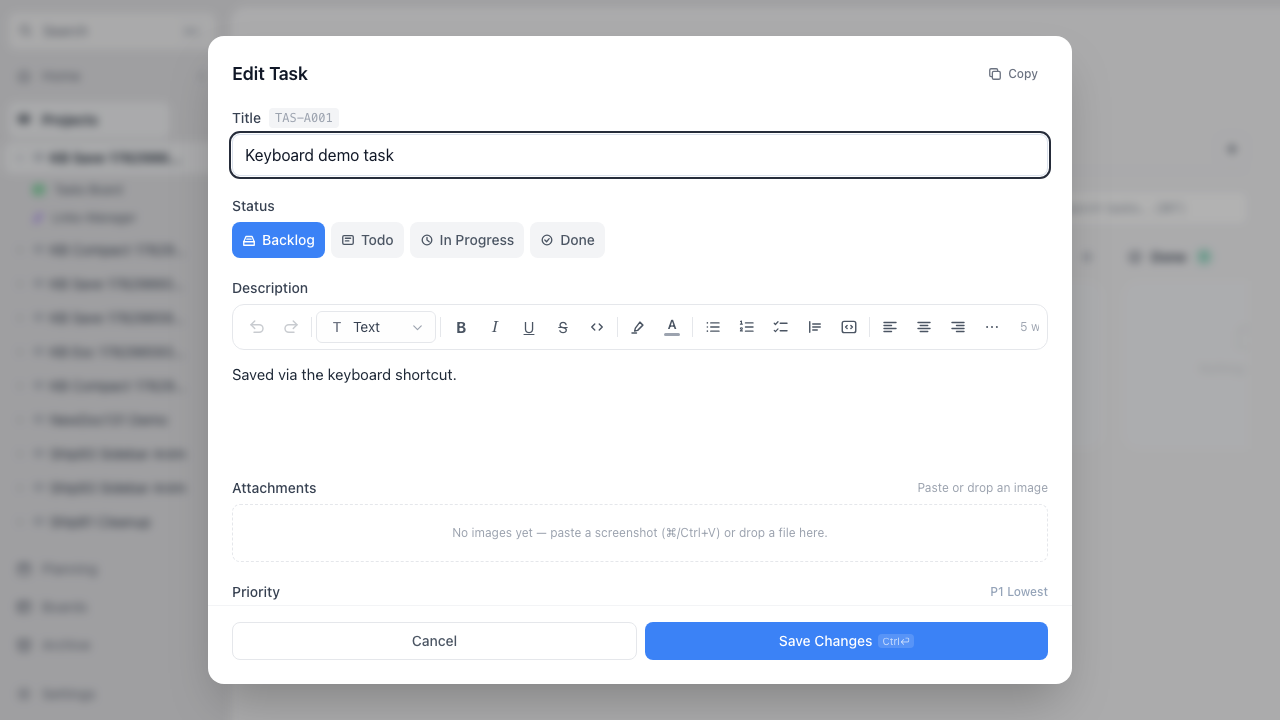Insert a bulleted list
The width and height of the screenshot is (1280, 720).
click(713, 327)
